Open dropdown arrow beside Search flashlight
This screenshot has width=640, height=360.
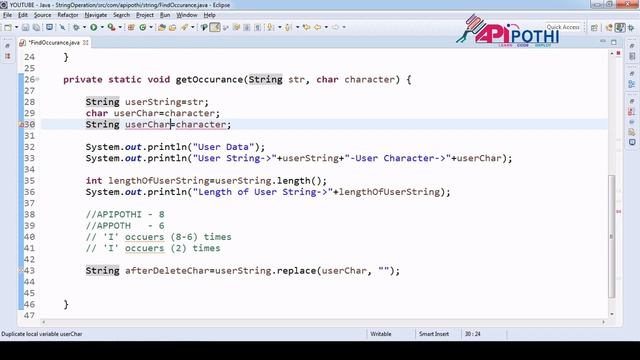click(x=193, y=27)
